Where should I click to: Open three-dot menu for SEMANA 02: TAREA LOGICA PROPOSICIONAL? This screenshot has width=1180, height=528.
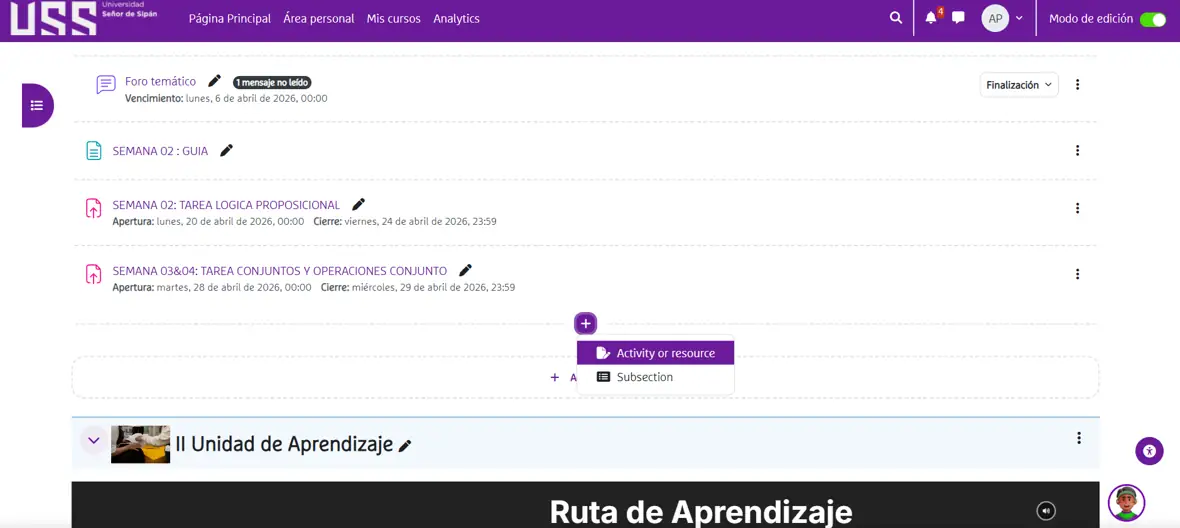1077,208
